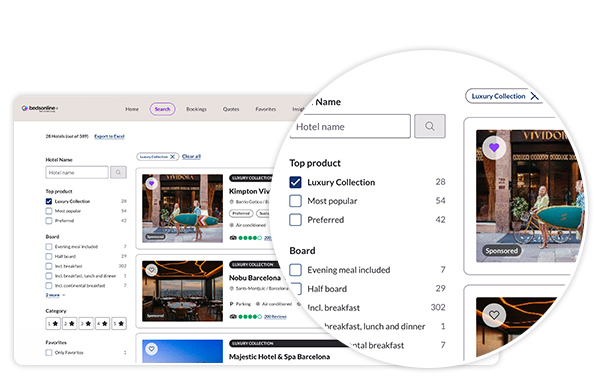The height and width of the screenshot is (379, 596).
Task: Go to the Quotes nav item
Action: coord(231,109)
